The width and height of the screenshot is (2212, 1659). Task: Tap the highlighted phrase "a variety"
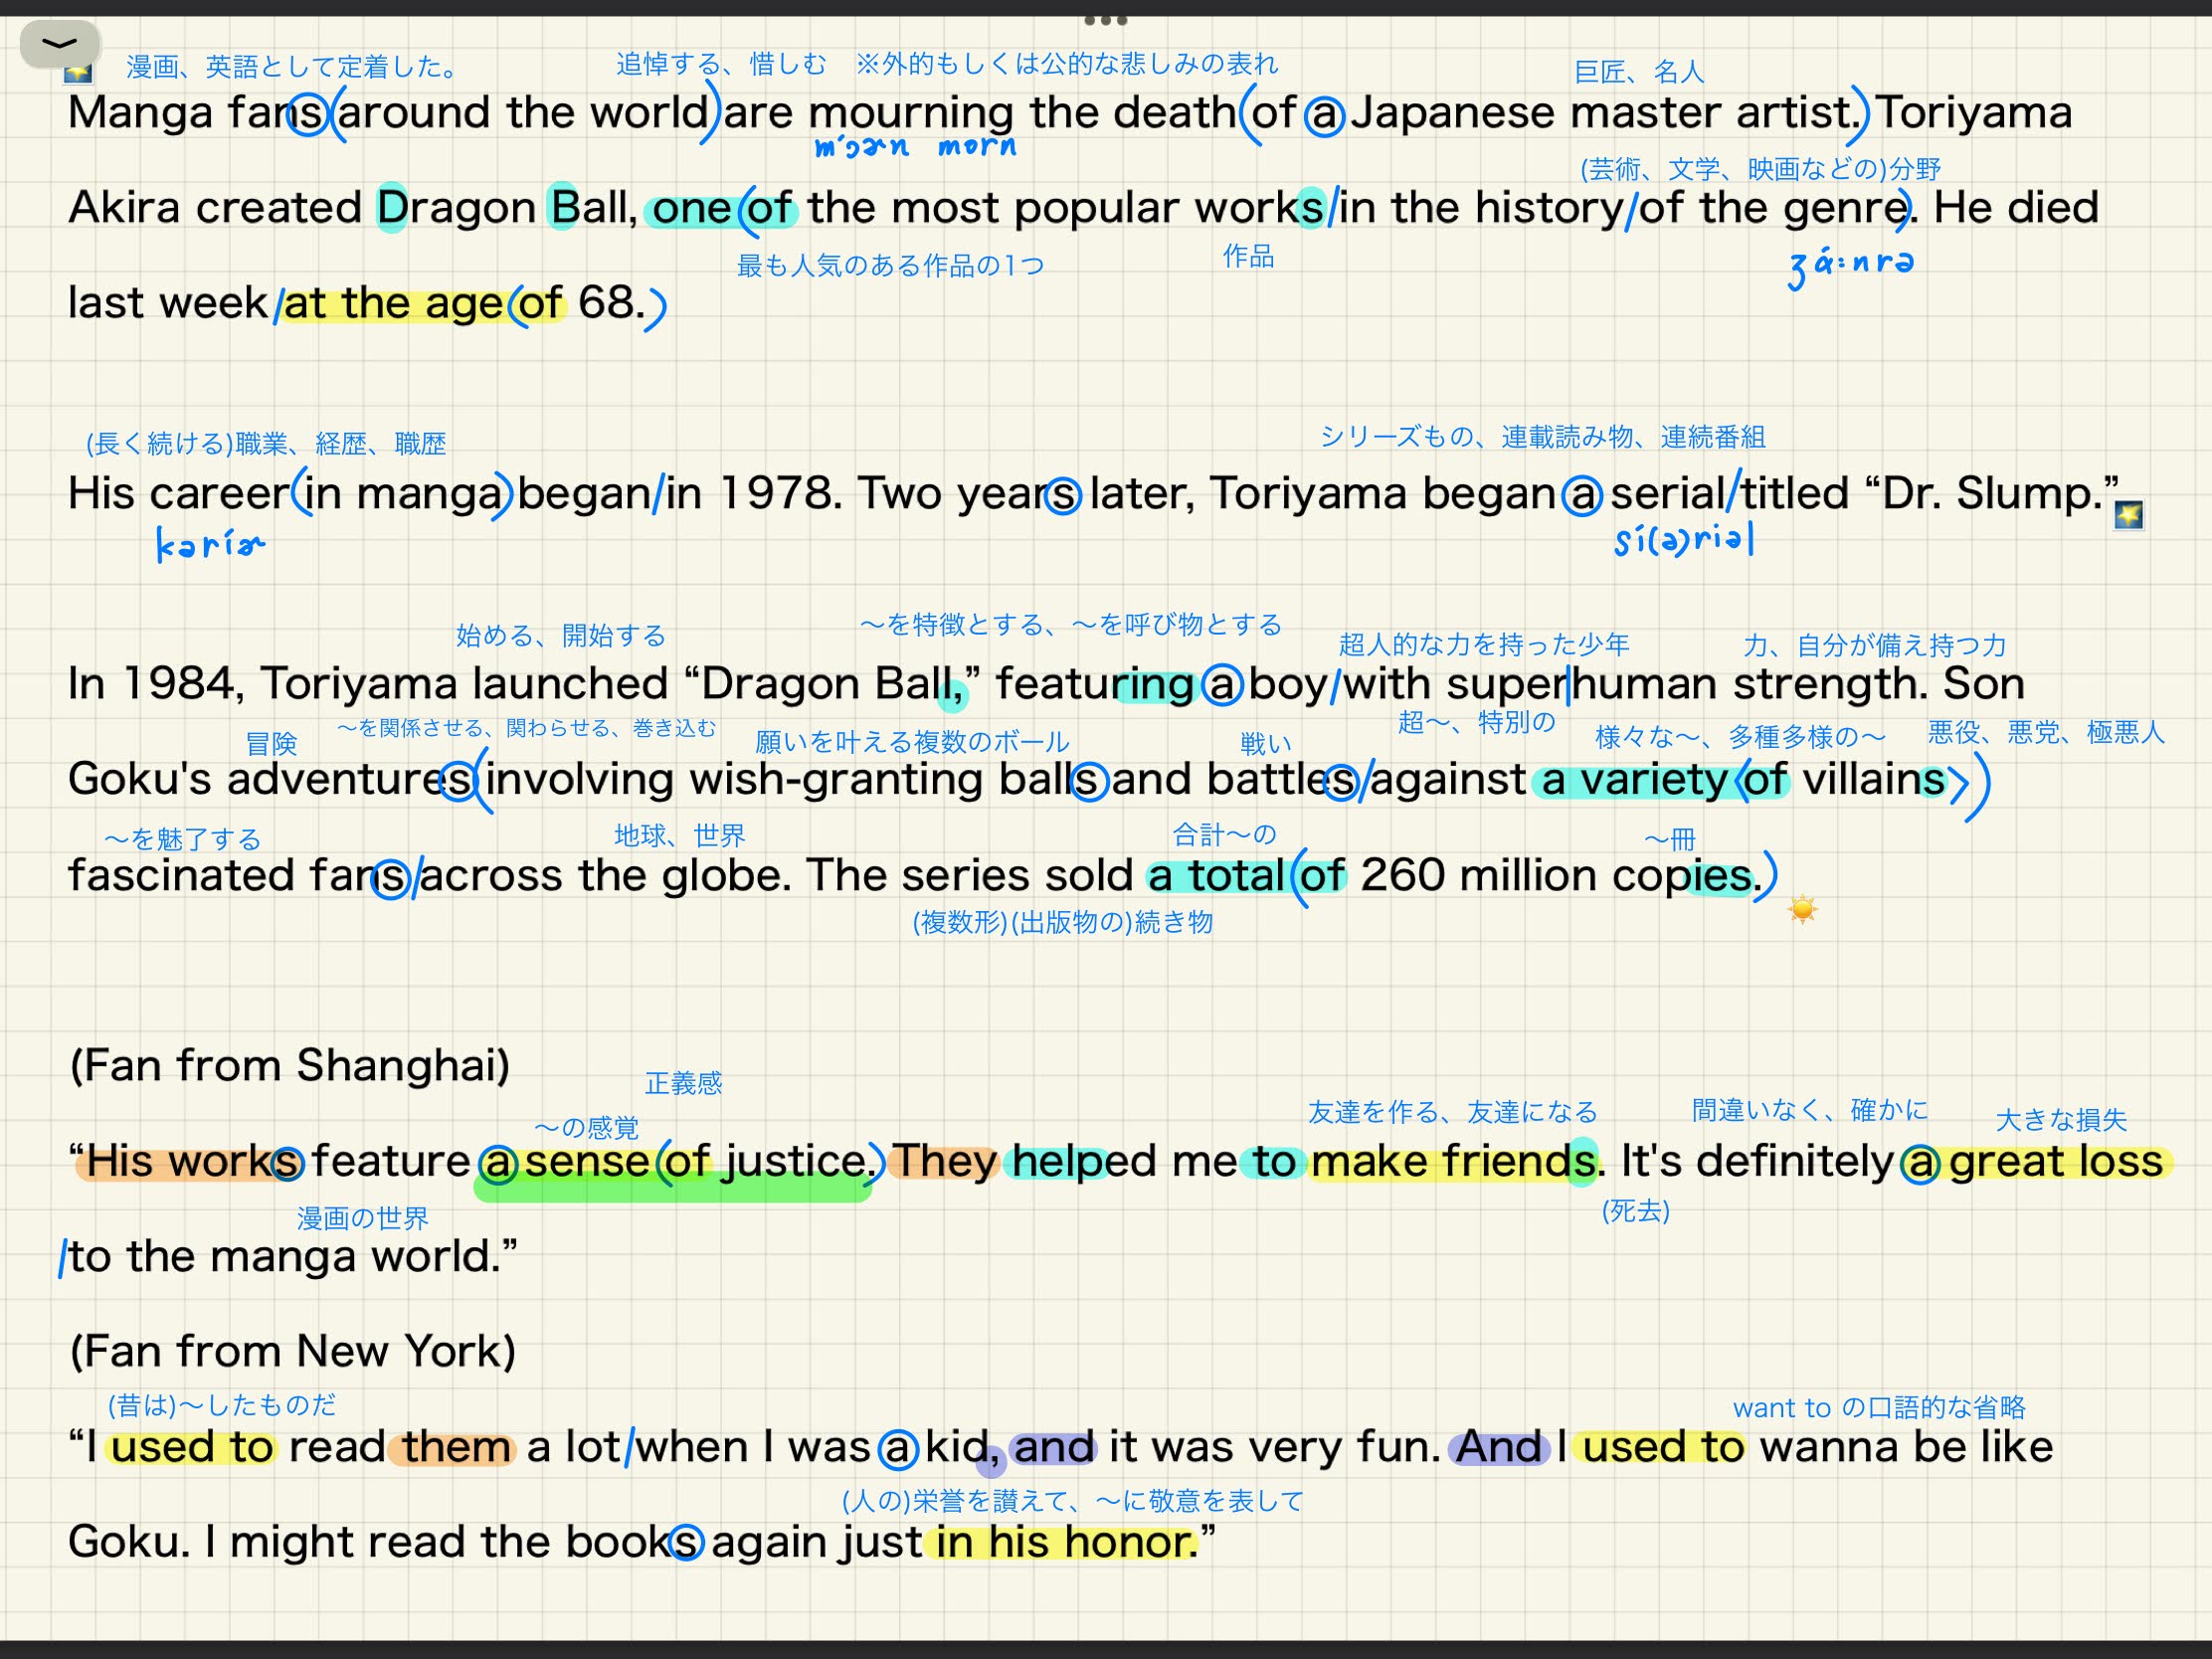pyautogui.click(x=1634, y=780)
